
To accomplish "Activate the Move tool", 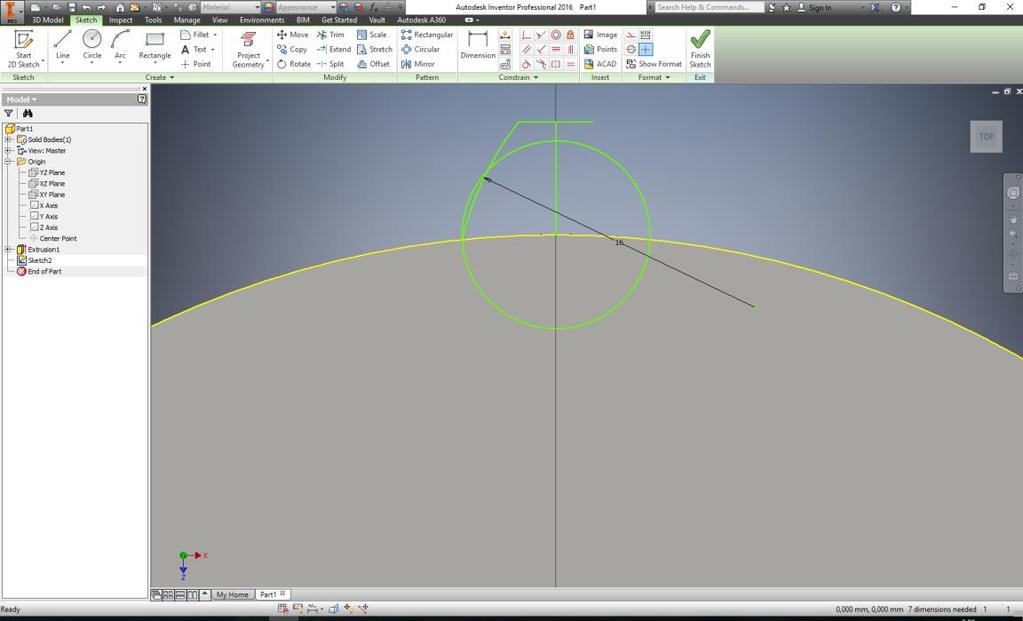I will (292, 35).
